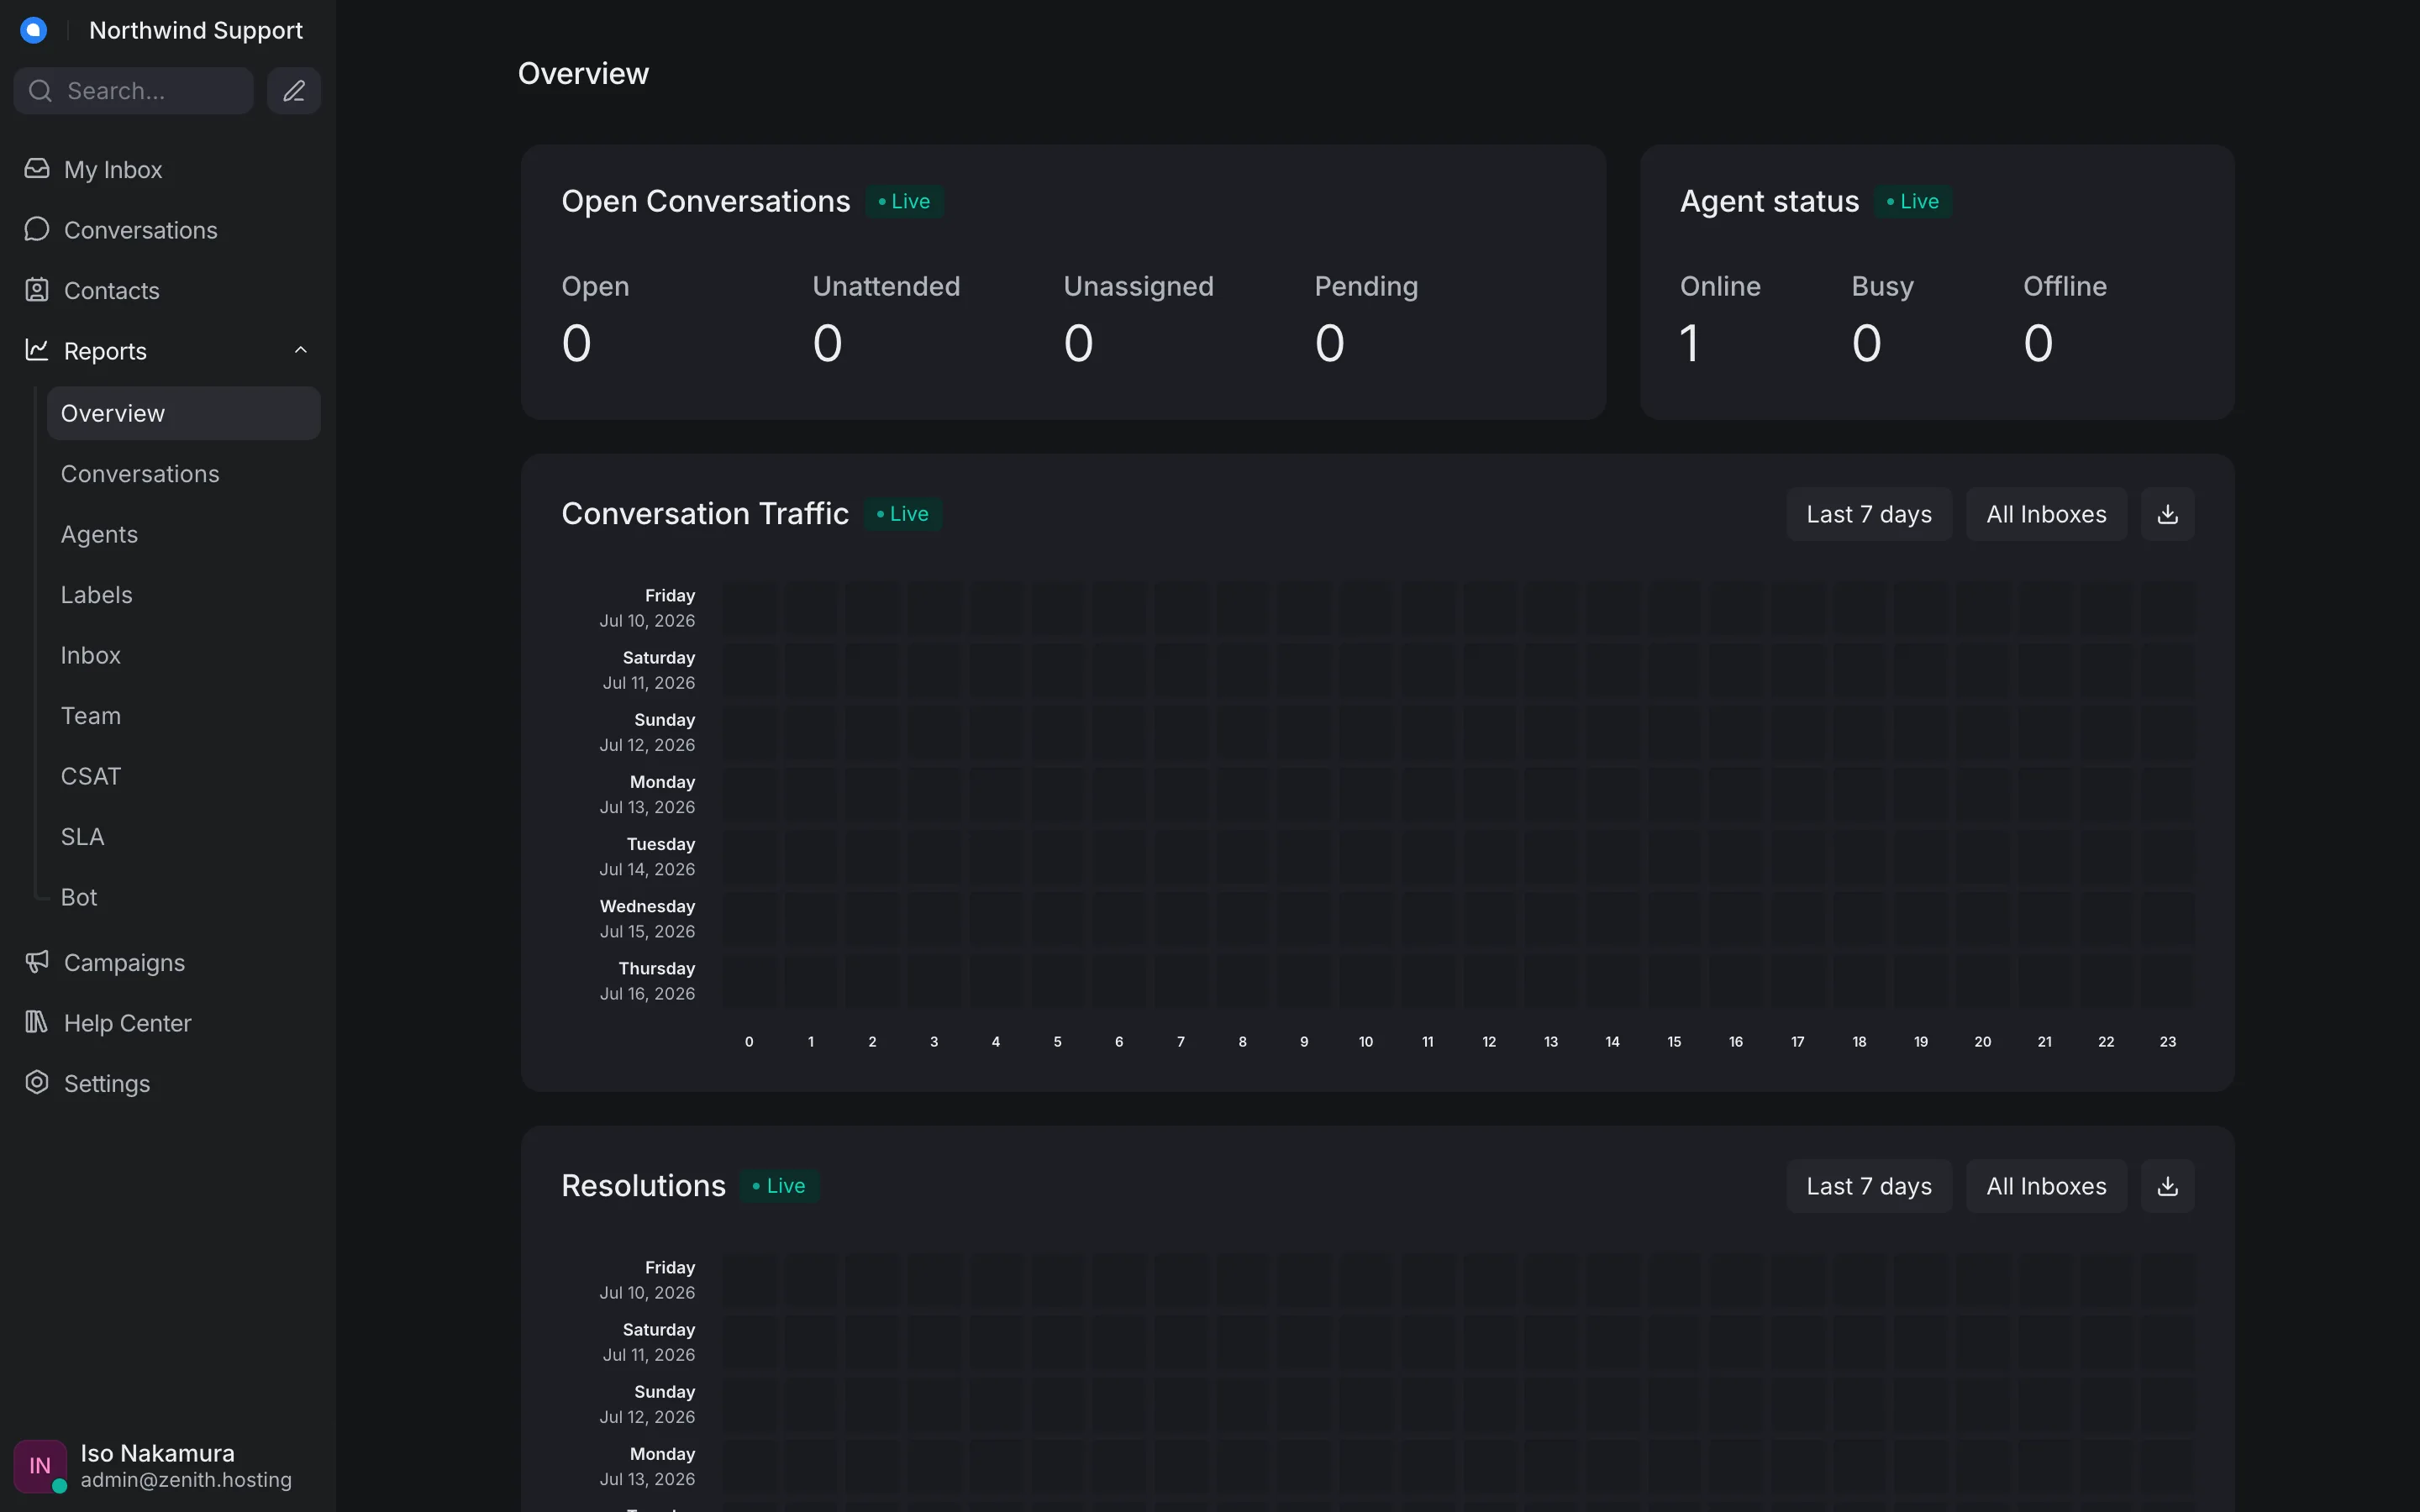Open Conversation Traffic Last 7 days dropdown
Viewport: 2420px width, 1512px height.
click(x=1869, y=514)
